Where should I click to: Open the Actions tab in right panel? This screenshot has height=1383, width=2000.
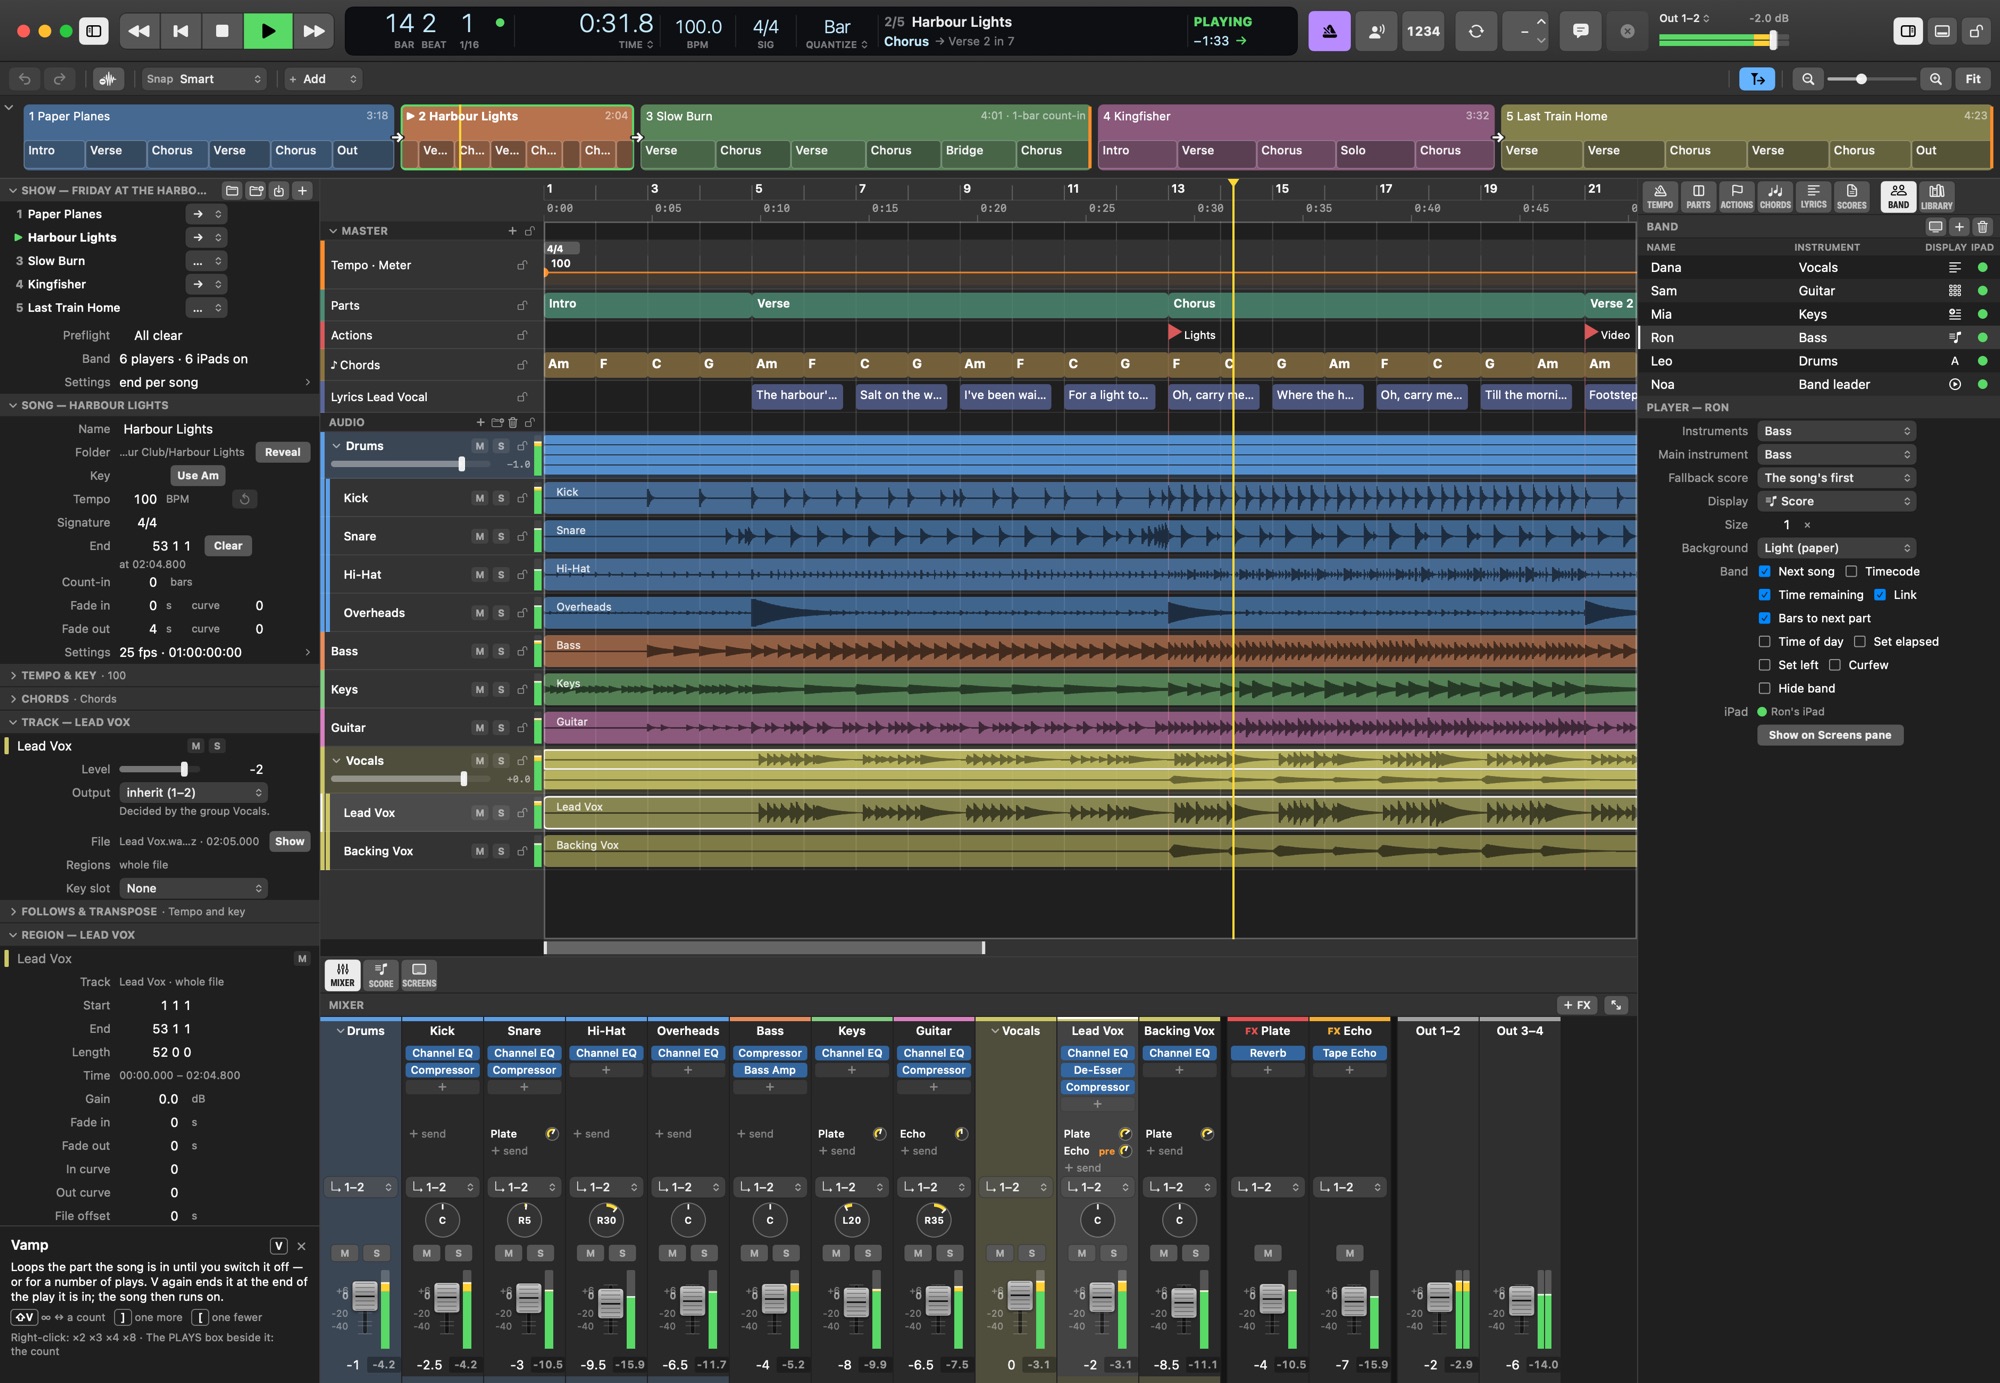(x=1736, y=196)
